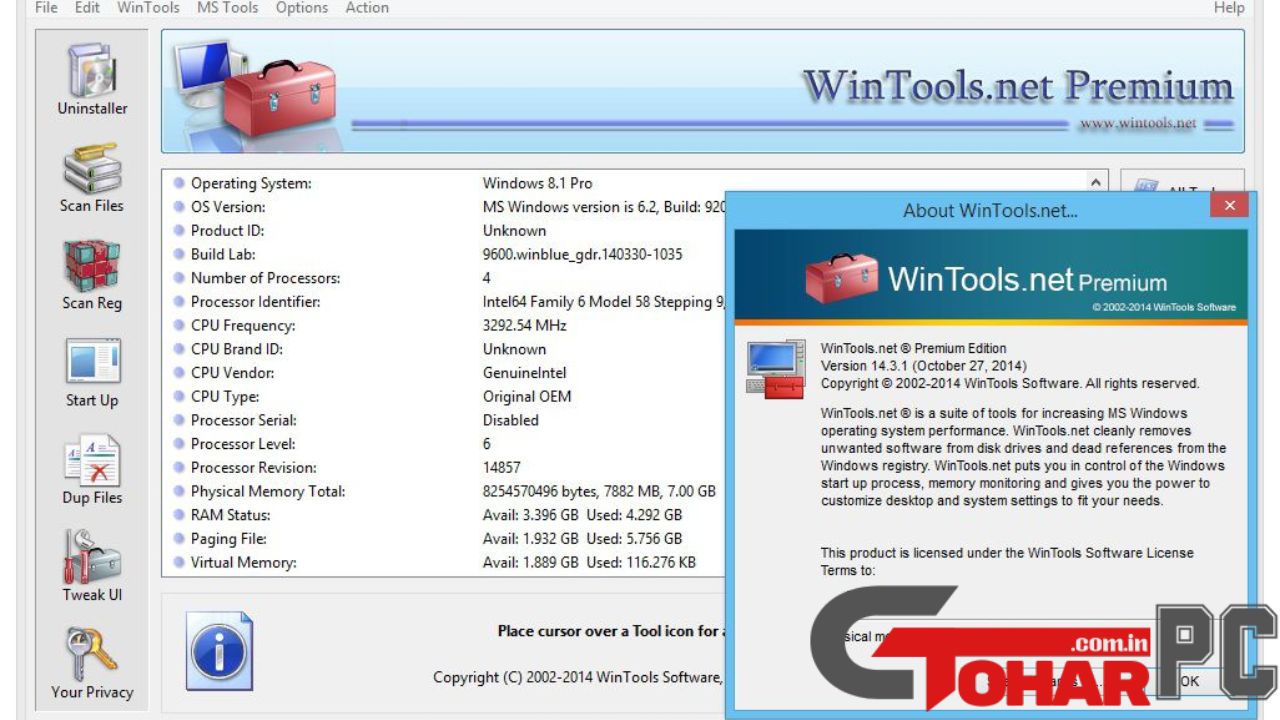Viewport: 1280px width, 720px height.
Task: Click the computer icon in About dialog
Action: pyautogui.click(x=776, y=368)
